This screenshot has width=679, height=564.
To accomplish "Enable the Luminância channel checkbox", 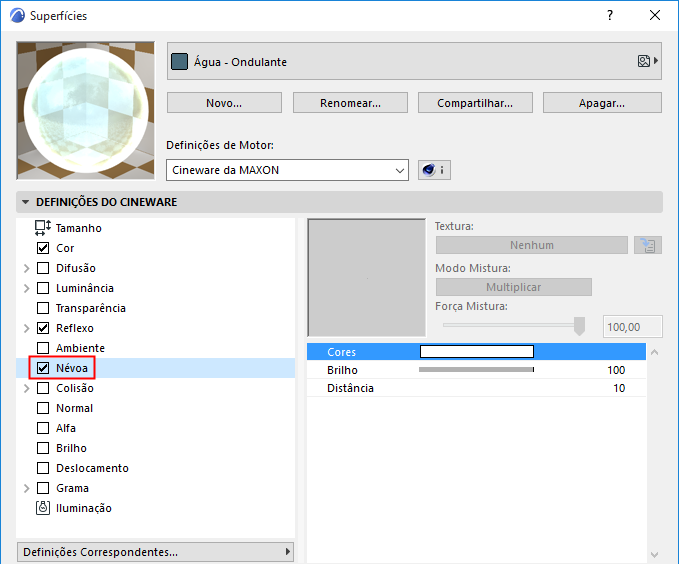I will [x=43, y=288].
